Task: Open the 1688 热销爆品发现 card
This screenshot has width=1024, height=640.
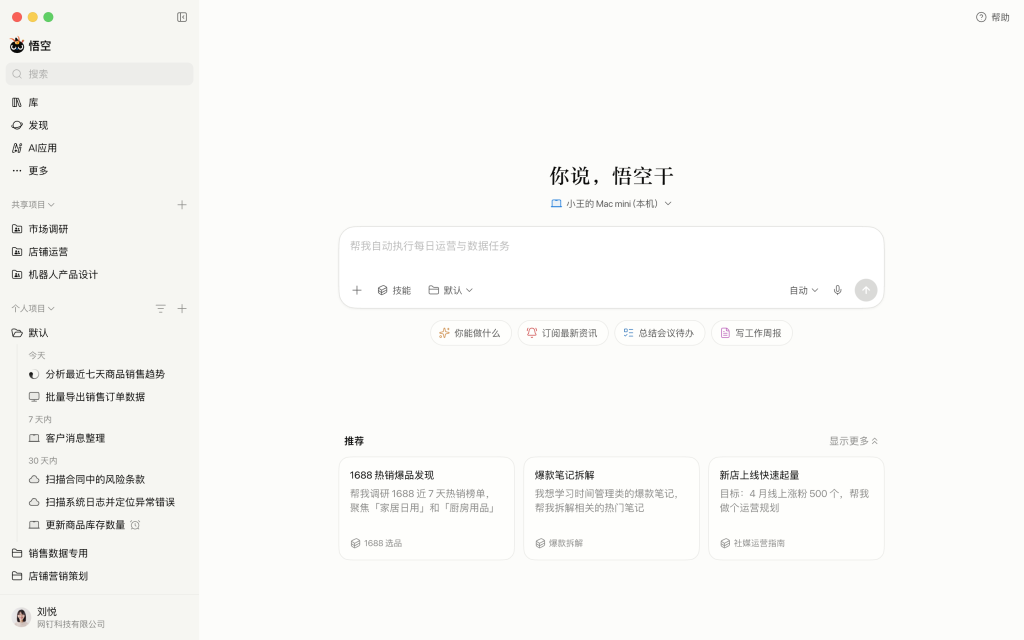Action: (426, 509)
